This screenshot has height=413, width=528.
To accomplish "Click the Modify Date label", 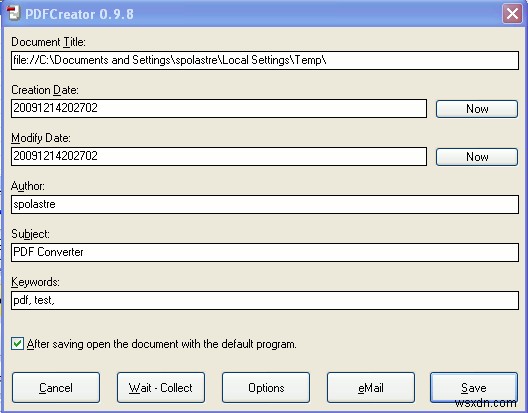I will (41, 138).
